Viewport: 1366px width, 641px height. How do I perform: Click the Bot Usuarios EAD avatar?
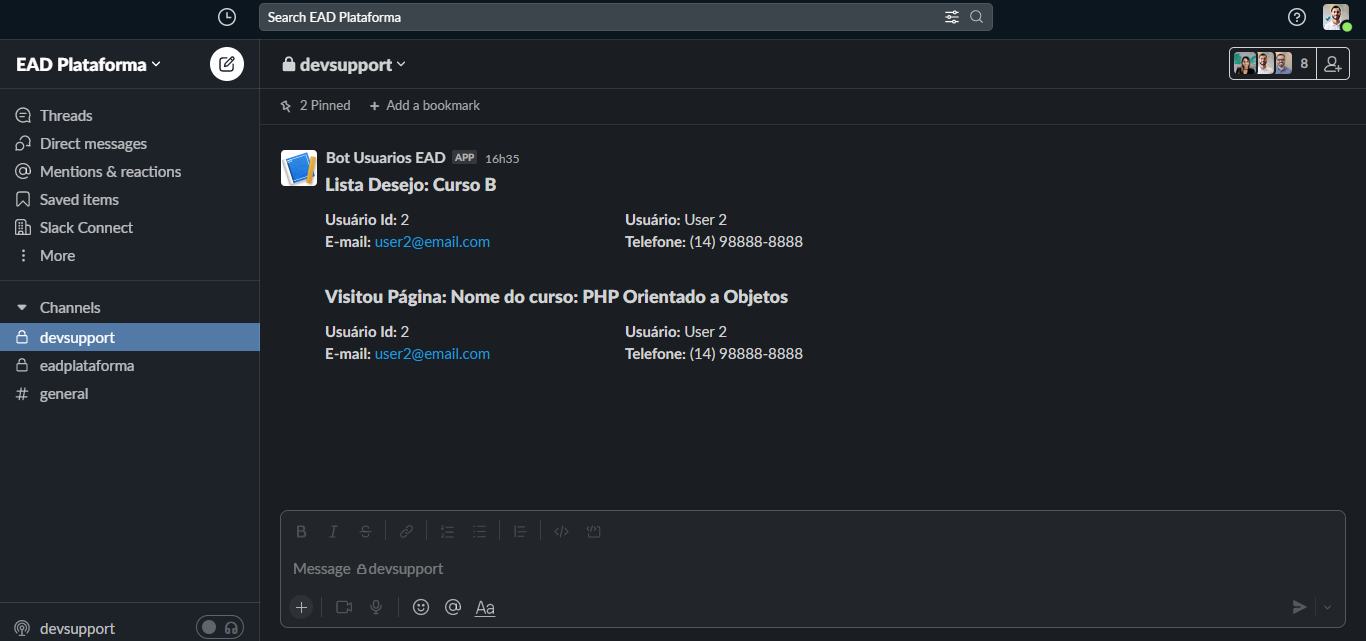pos(299,168)
